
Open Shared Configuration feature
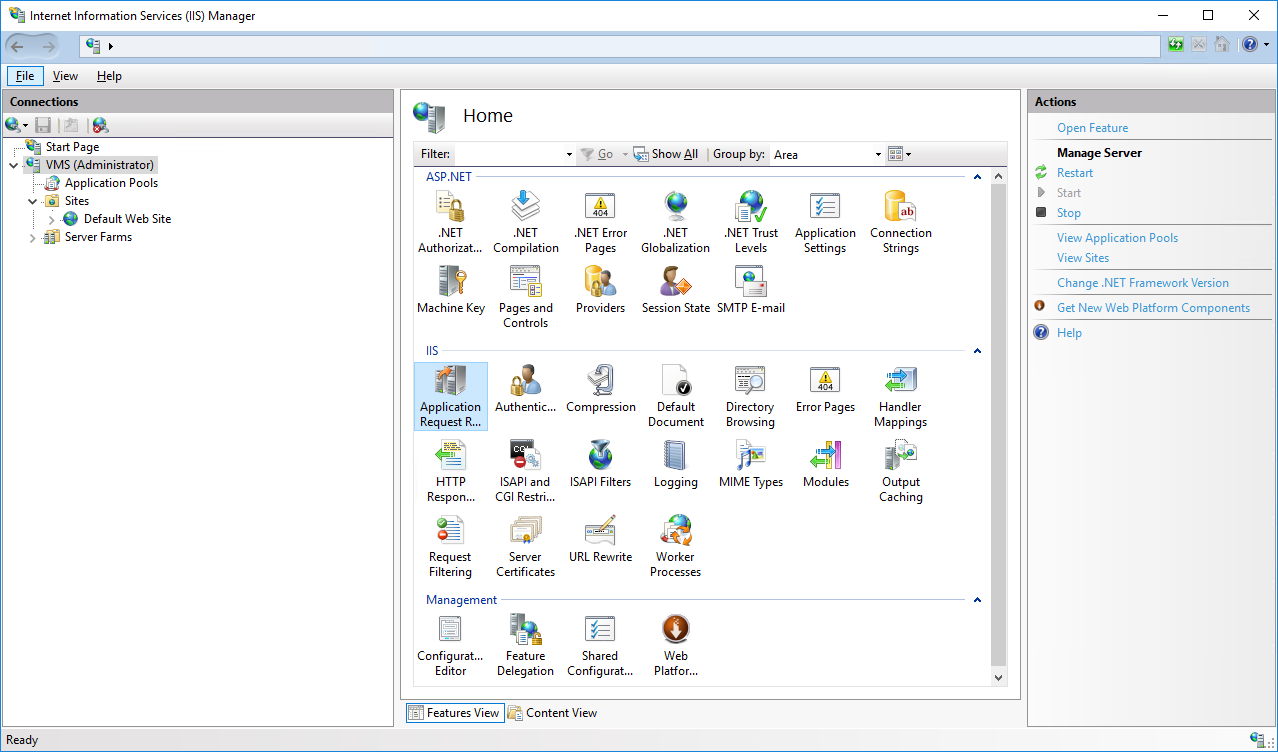pos(600,645)
